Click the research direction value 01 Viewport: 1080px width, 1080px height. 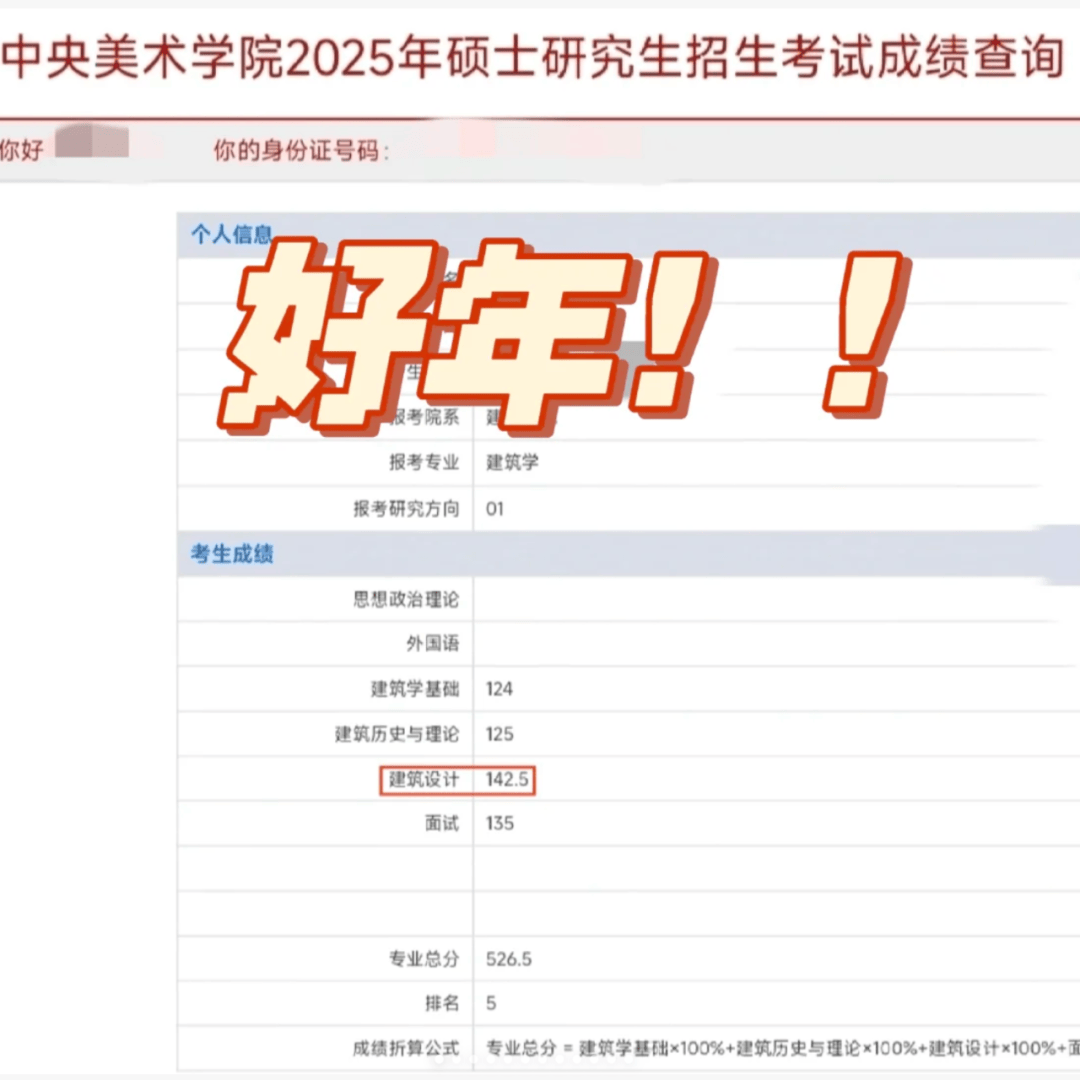pyautogui.click(x=495, y=509)
